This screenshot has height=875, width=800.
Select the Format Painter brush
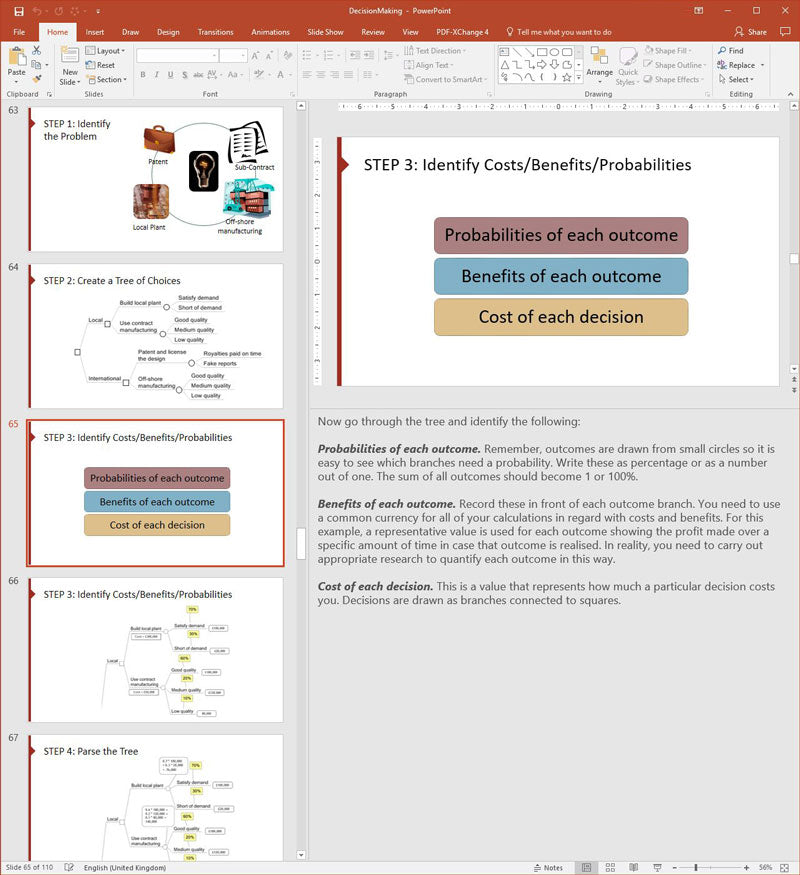pos(37,79)
